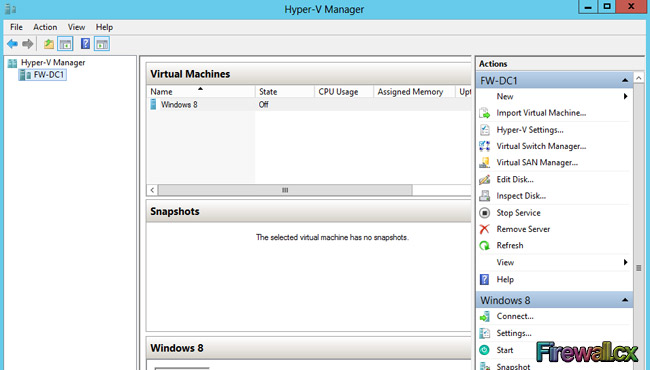Open Hyper-V Settings... action
Viewport: 650px width, 370px height.
pos(530,130)
